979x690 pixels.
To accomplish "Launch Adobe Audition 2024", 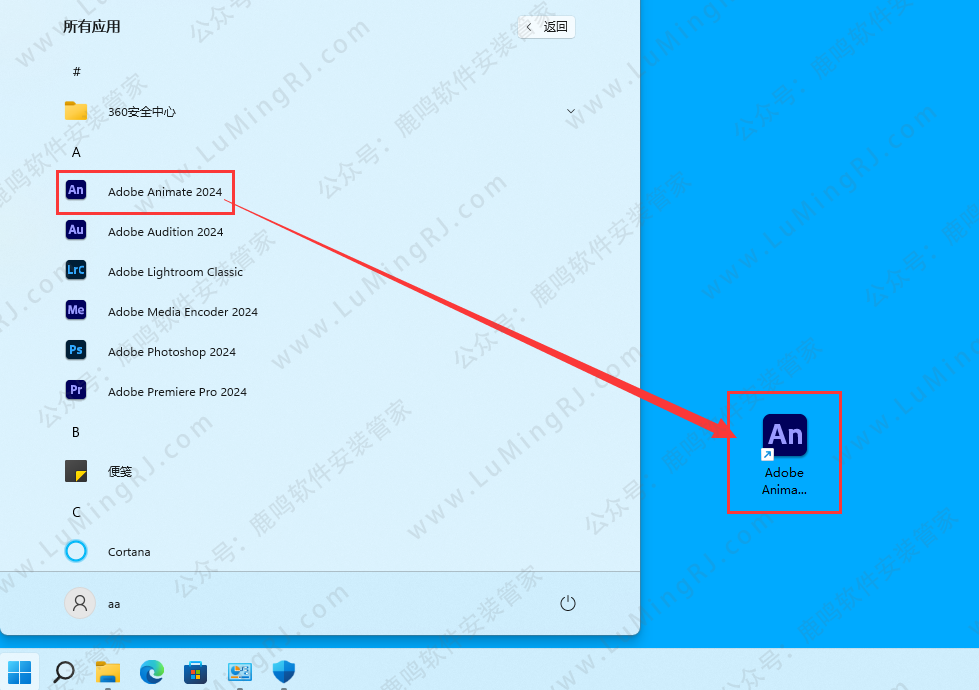I will tap(165, 231).
